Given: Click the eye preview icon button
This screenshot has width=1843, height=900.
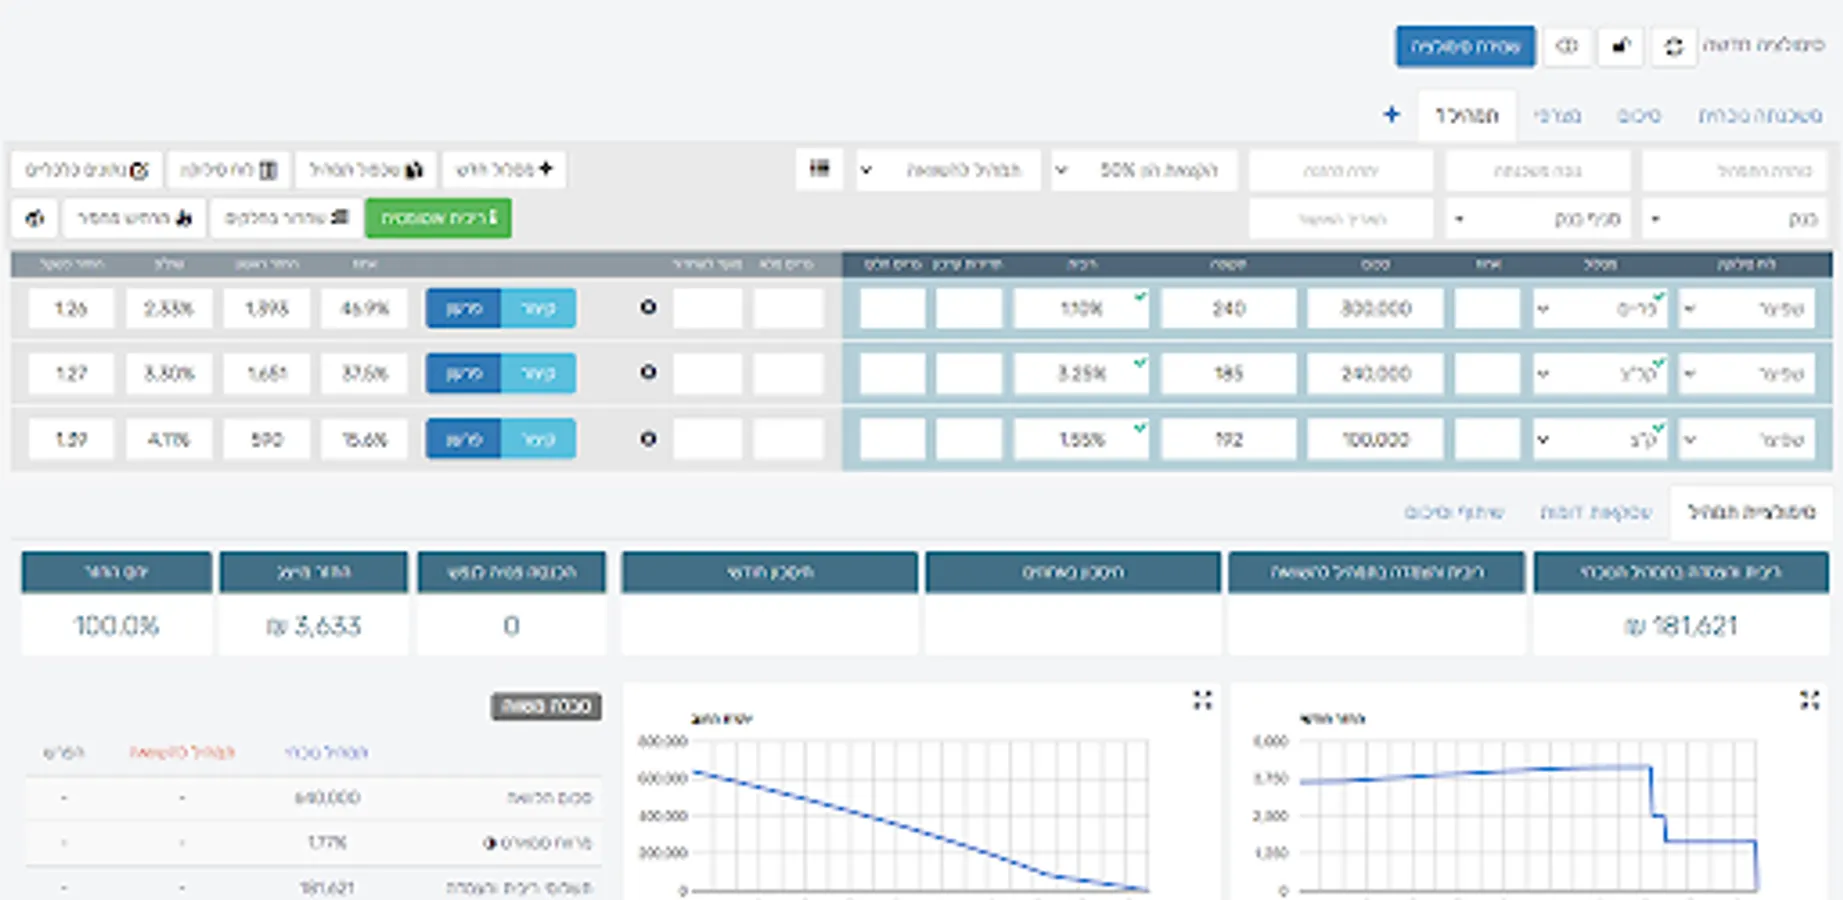Looking at the screenshot, I should (x=1567, y=47).
